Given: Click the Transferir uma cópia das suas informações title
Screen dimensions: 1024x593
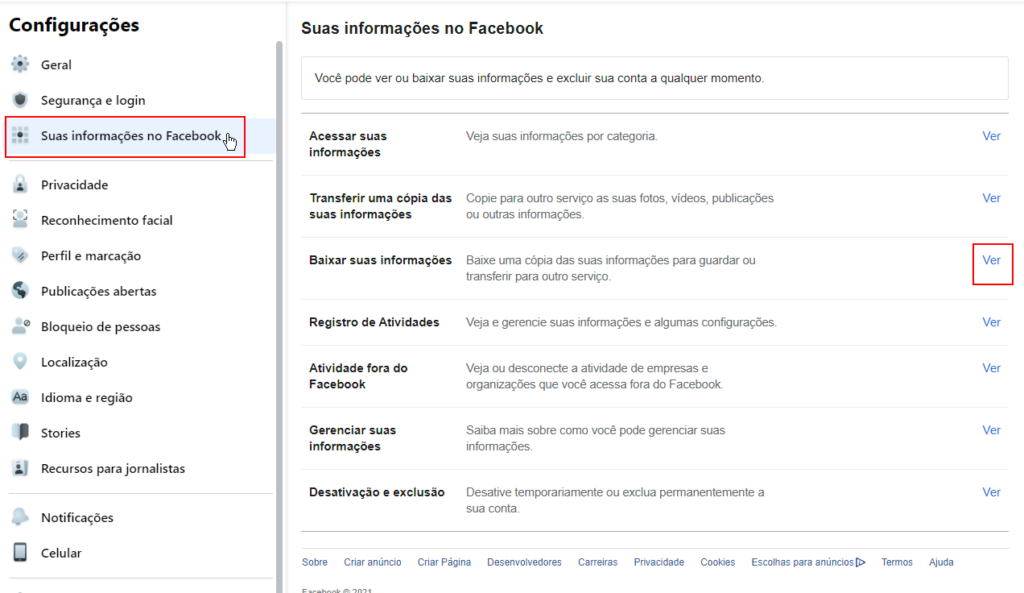Looking at the screenshot, I should pos(380,206).
